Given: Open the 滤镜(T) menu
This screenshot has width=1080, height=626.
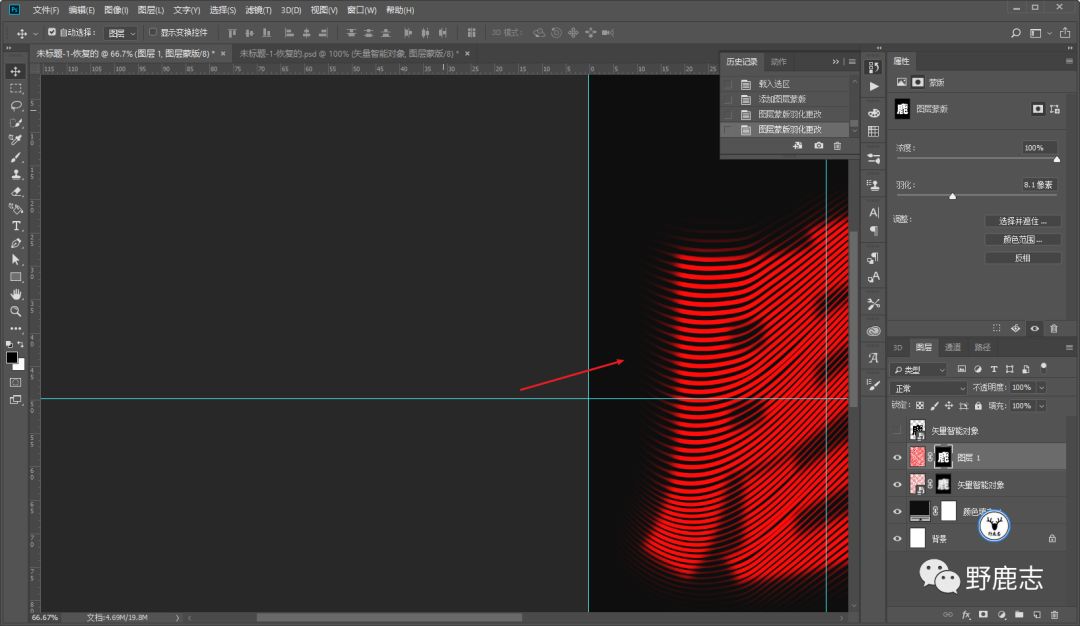Looking at the screenshot, I should [259, 10].
